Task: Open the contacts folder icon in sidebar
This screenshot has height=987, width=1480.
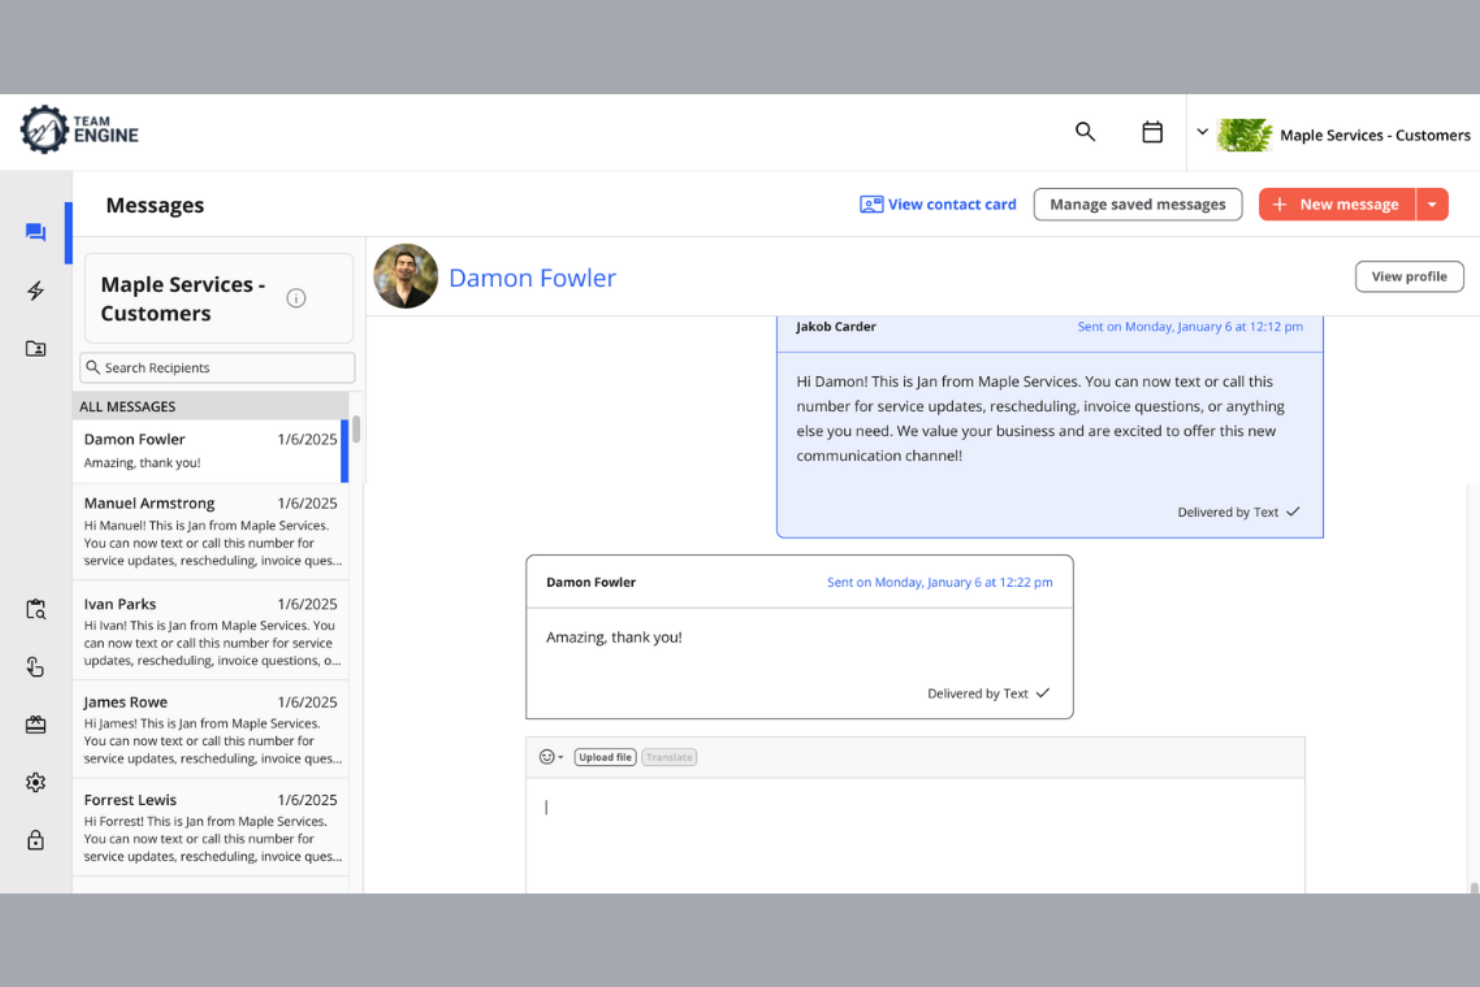Action: point(36,348)
